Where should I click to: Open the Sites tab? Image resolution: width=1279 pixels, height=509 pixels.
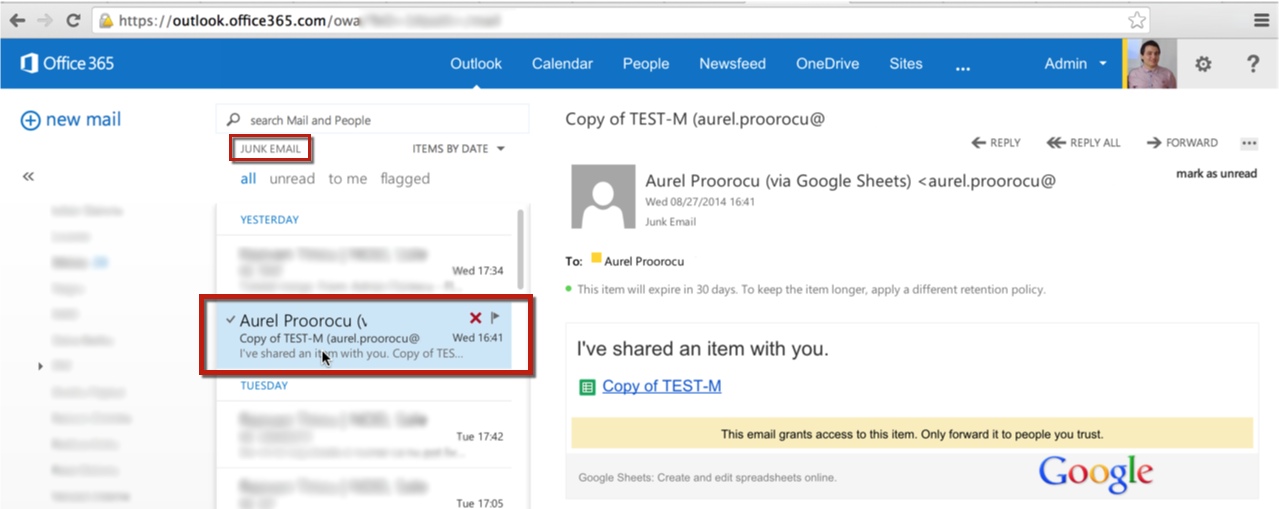pyautogui.click(x=906, y=64)
